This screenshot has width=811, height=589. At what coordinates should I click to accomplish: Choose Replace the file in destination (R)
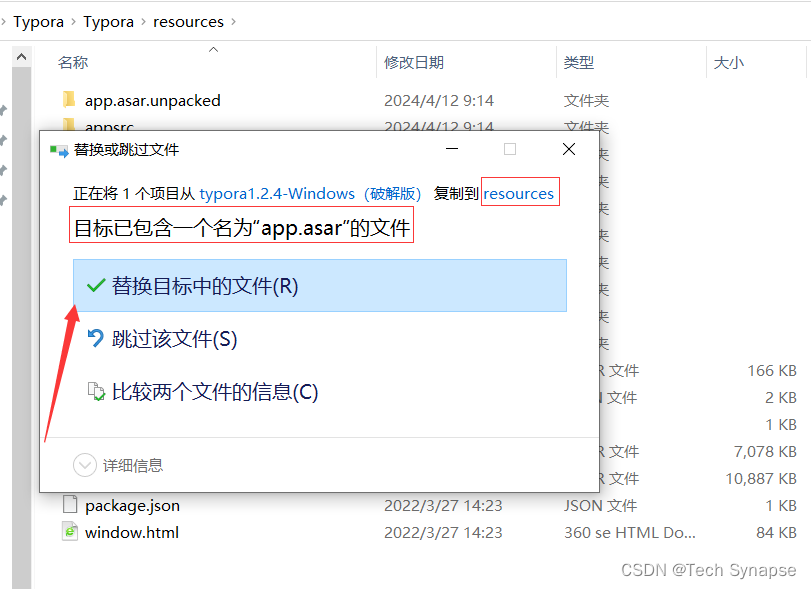click(x=320, y=285)
